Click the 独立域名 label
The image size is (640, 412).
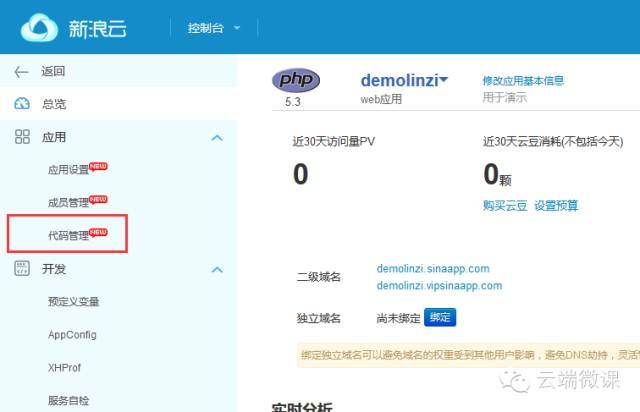click(319, 318)
